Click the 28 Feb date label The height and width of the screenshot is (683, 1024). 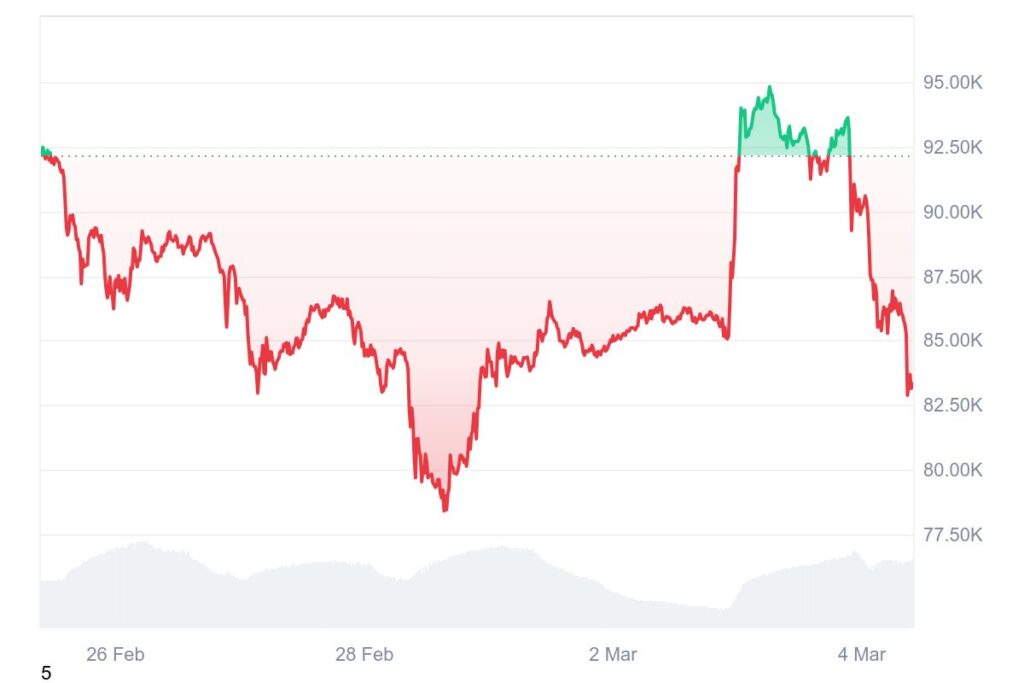(x=364, y=655)
